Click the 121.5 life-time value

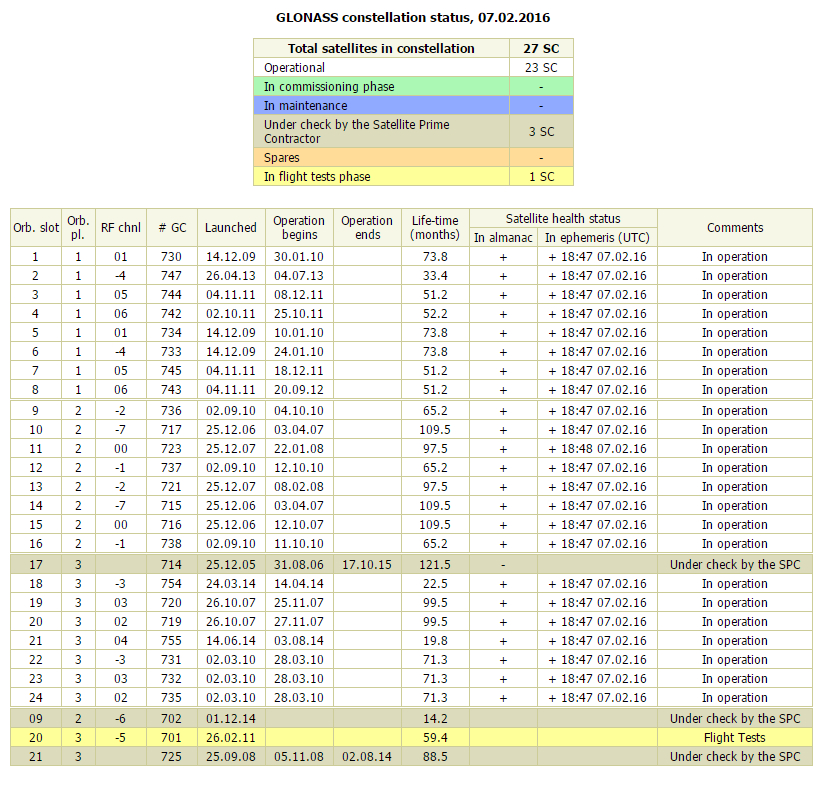click(x=435, y=565)
